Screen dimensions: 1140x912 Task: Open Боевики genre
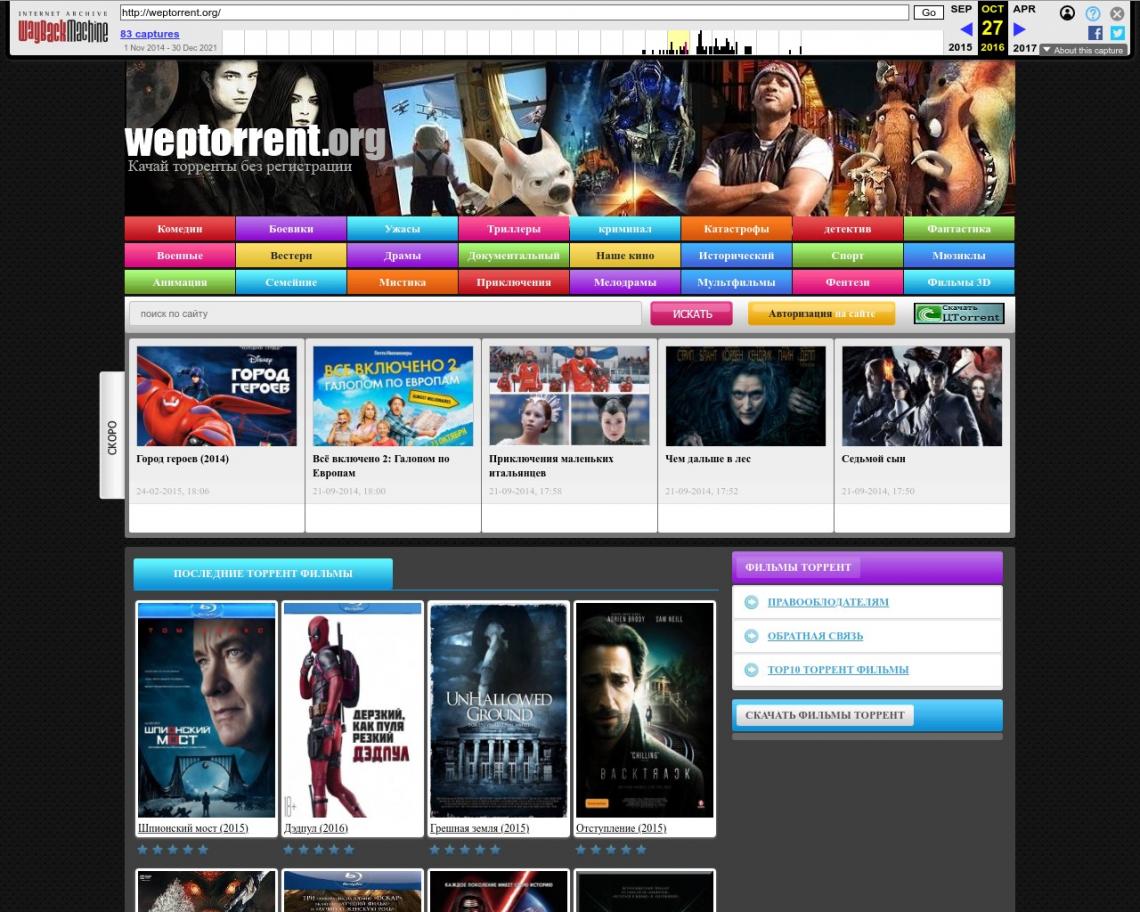[x=291, y=228]
